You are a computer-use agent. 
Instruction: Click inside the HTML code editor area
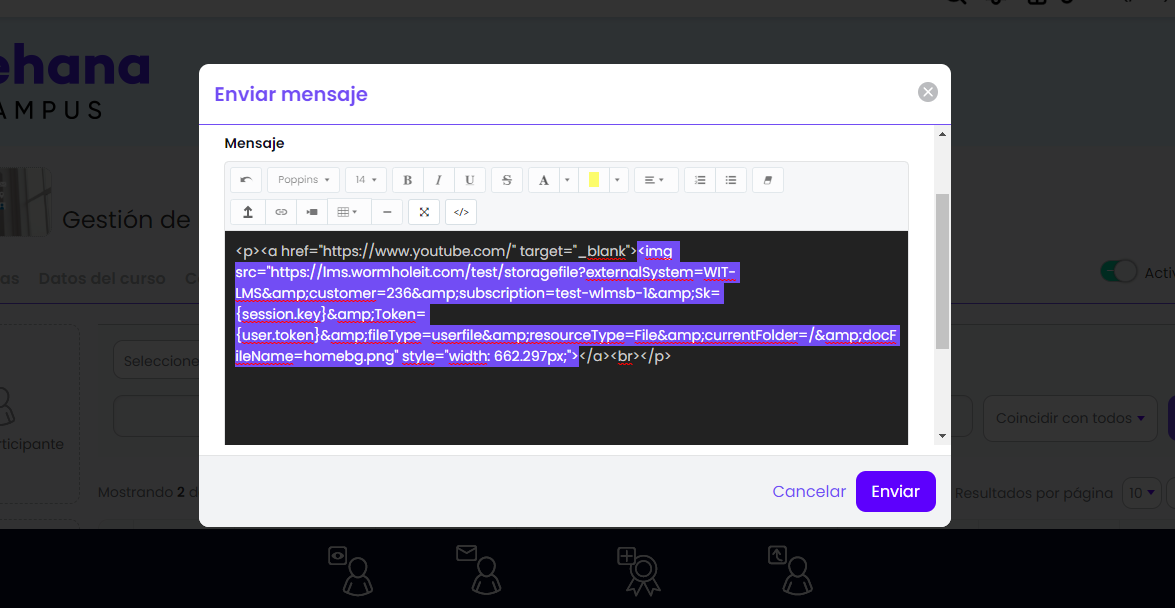click(566, 337)
